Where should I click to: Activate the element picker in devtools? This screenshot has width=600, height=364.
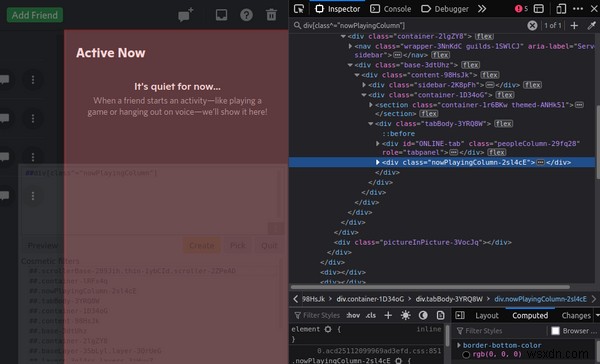click(299, 9)
